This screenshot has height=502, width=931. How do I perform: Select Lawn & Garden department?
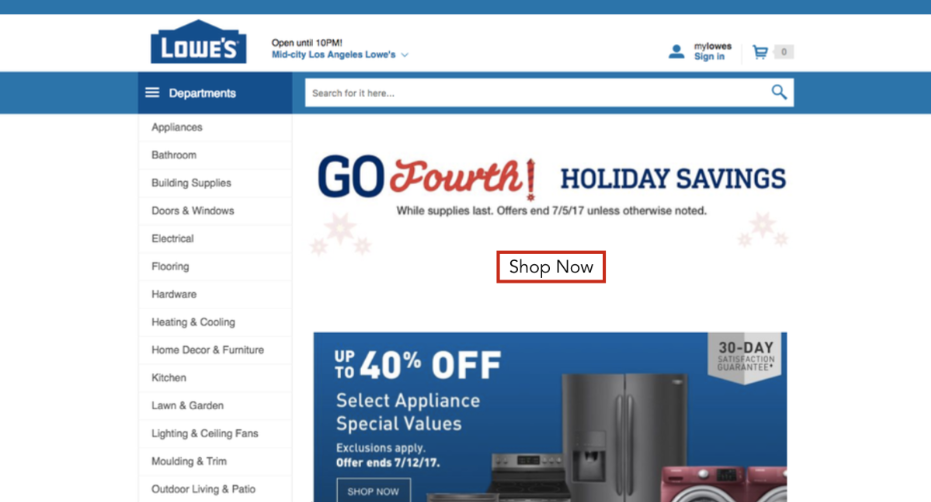pyautogui.click(x=188, y=406)
